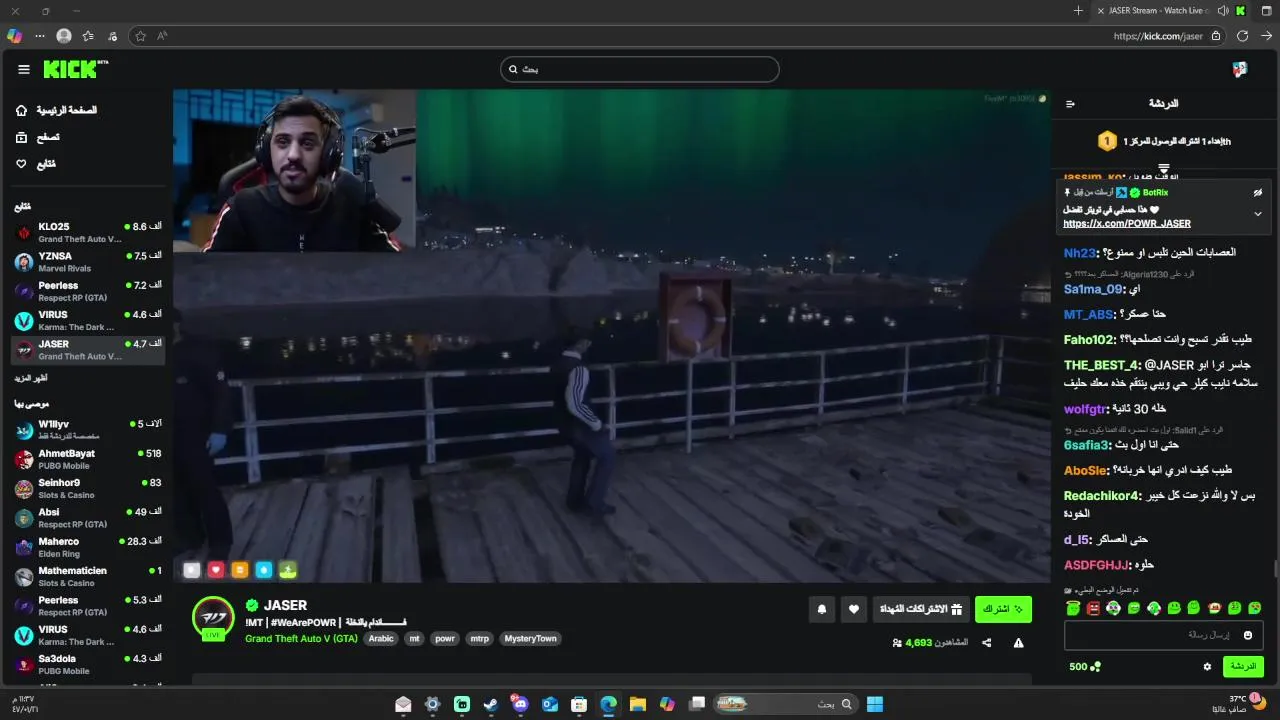The width and height of the screenshot is (1280, 720).
Task: Open the Mathematicien channel
Action: point(88,577)
